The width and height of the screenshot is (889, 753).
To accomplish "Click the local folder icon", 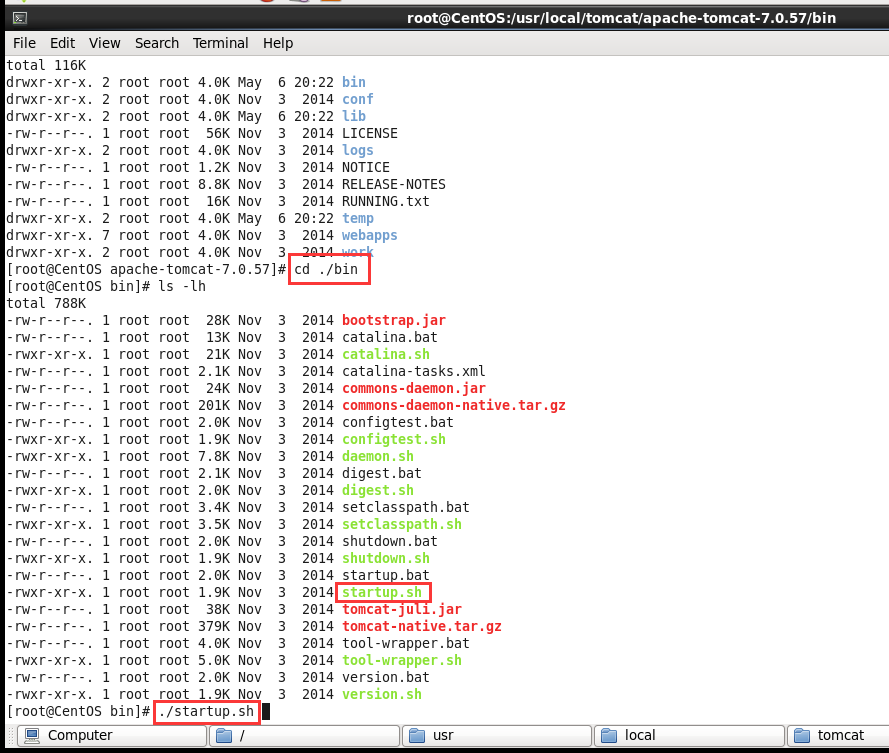I will pyautogui.click(x=609, y=735).
